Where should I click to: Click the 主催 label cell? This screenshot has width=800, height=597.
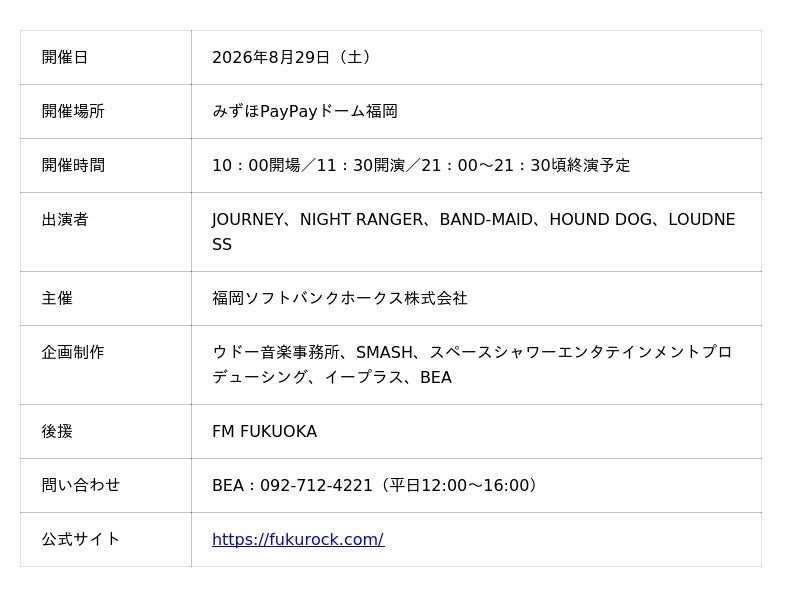click(x=106, y=298)
